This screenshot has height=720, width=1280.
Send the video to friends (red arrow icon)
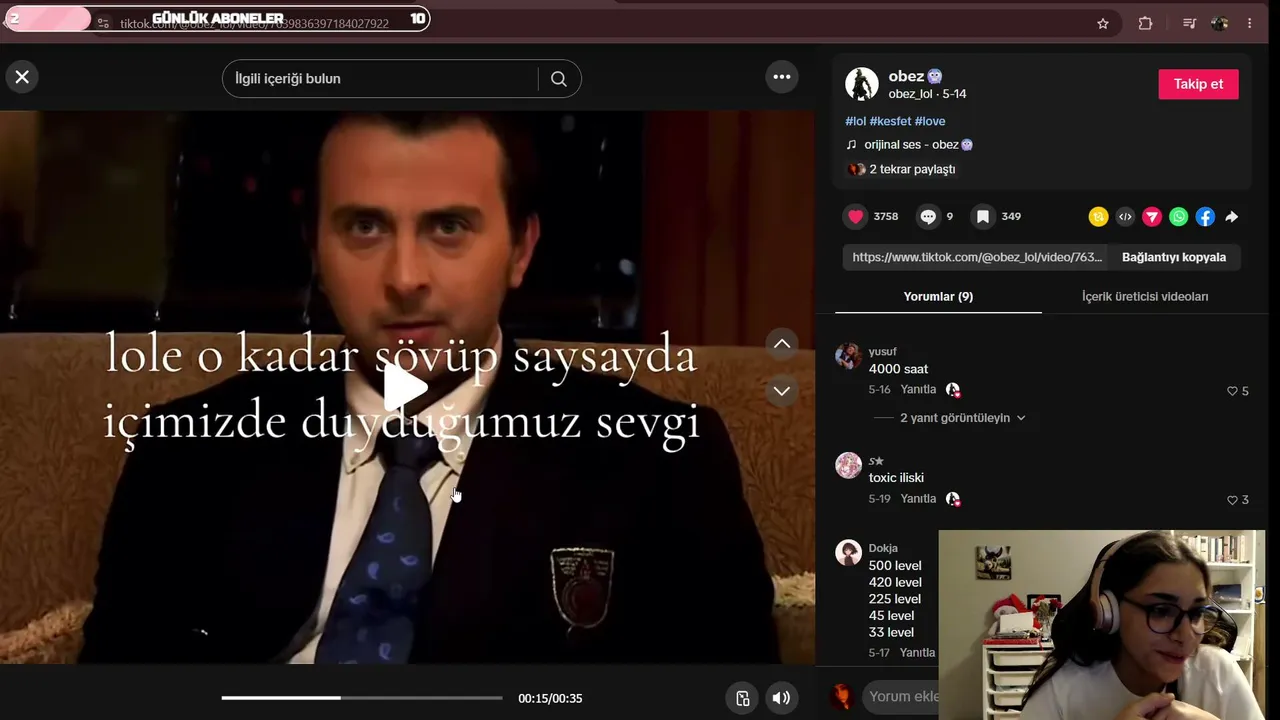point(1152,217)
